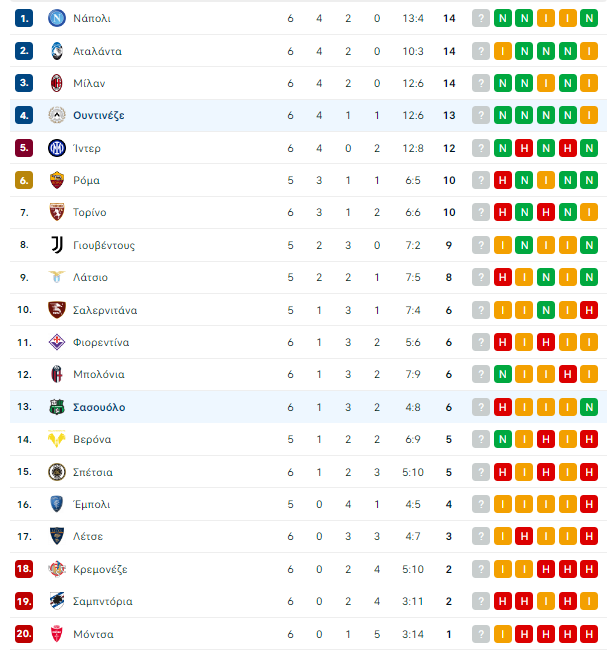Click the Fiorentina crest icon
Image resolution: width=609 pixels, height=651 pixels.
point(57,342)
